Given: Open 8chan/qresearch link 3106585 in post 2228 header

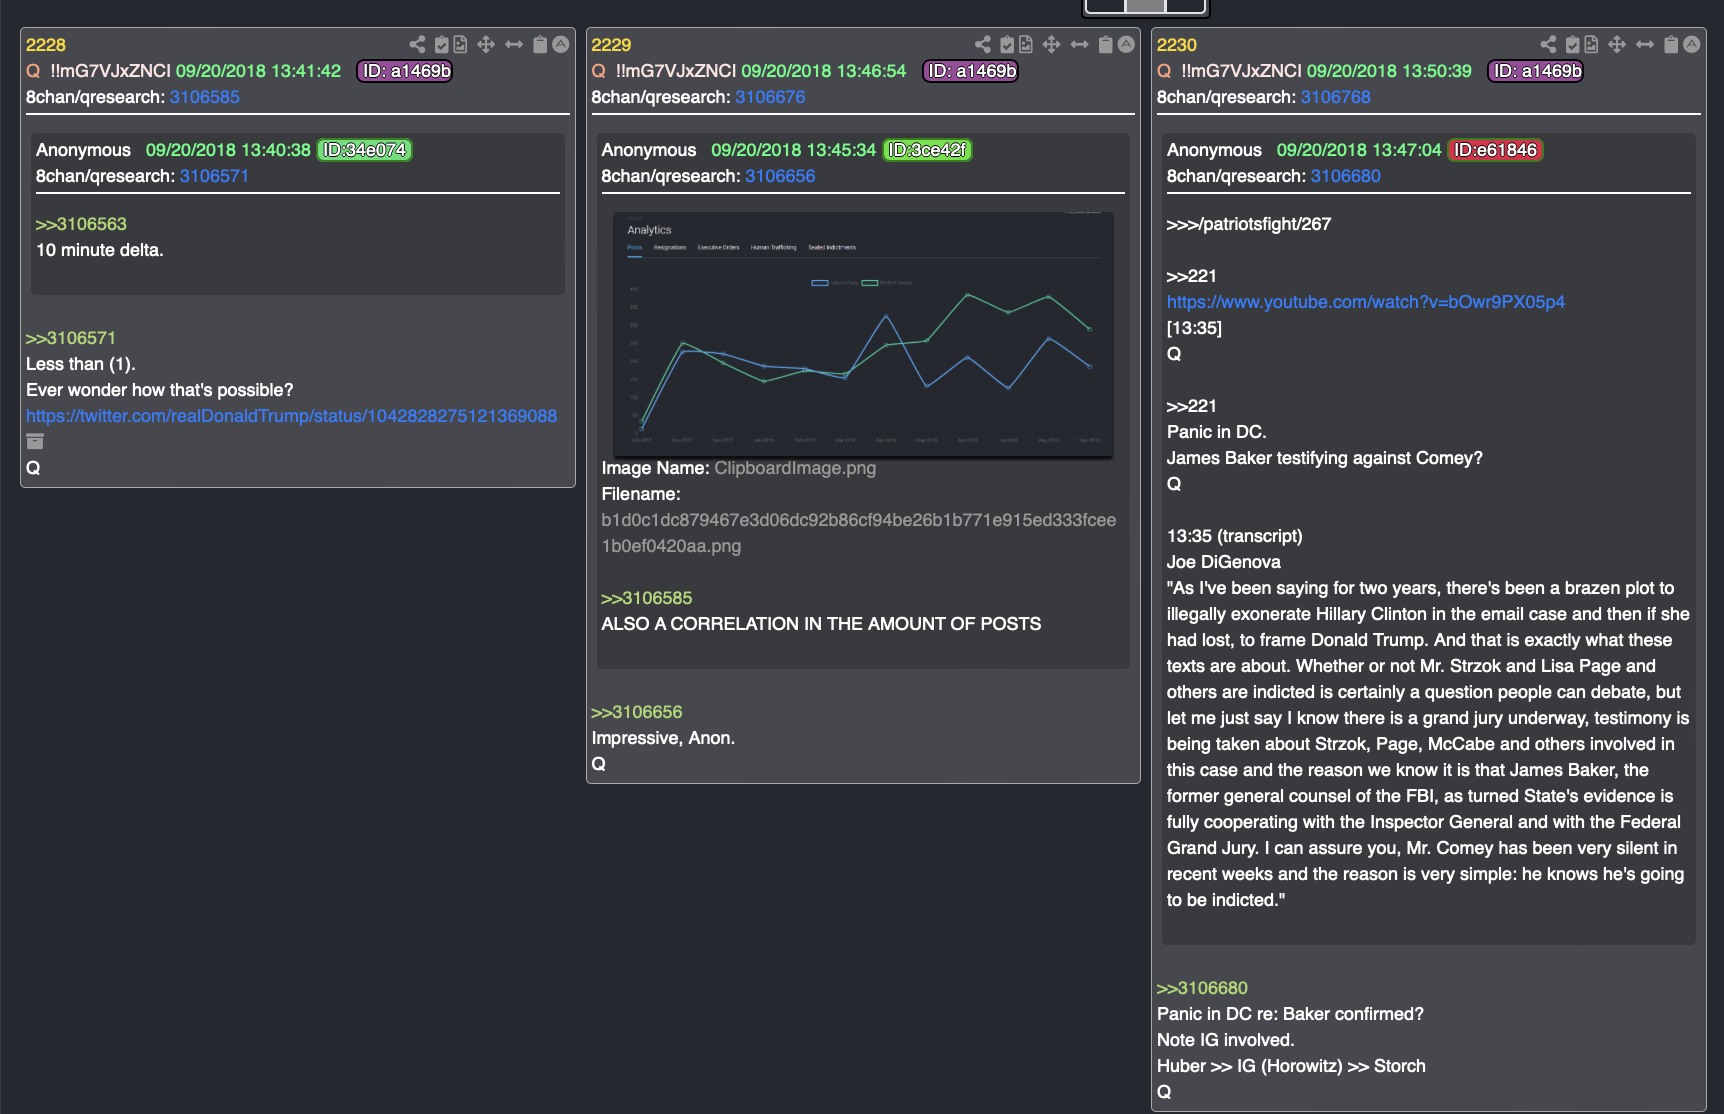Looking at the screenshot, I should (x=205, y=97).
